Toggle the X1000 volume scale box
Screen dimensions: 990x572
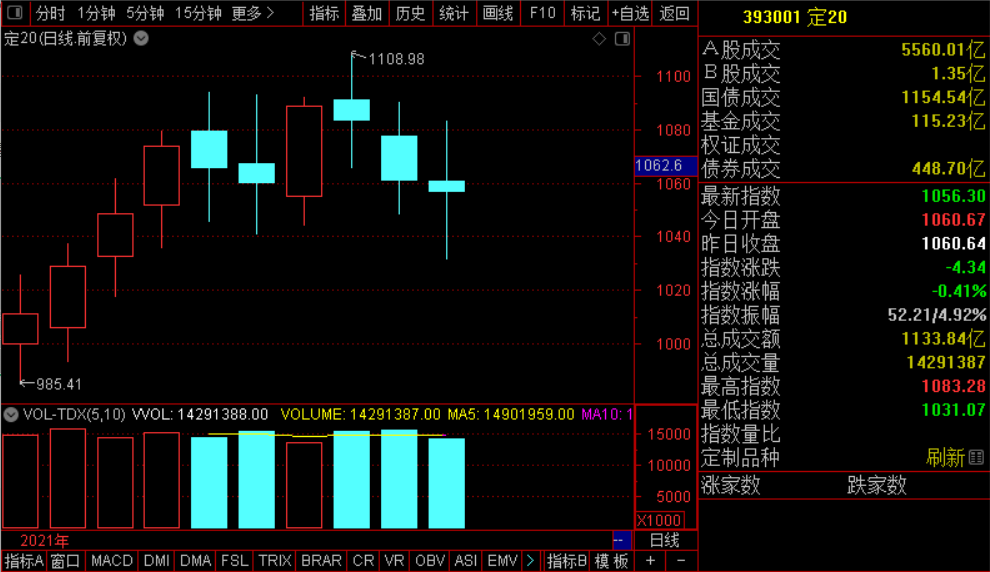click(659, 520)
